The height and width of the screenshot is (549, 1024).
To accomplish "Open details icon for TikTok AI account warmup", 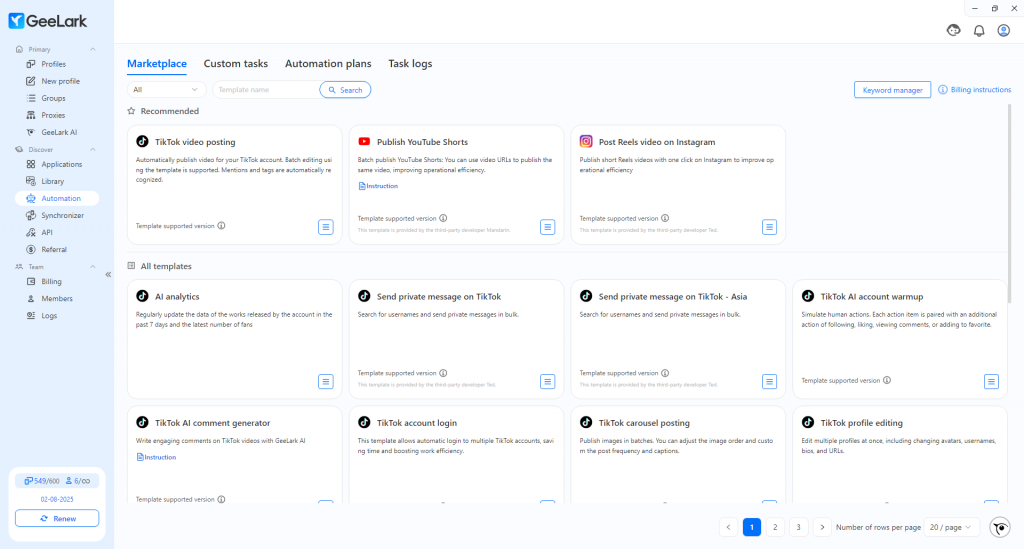I will click(x=991, y=381).
